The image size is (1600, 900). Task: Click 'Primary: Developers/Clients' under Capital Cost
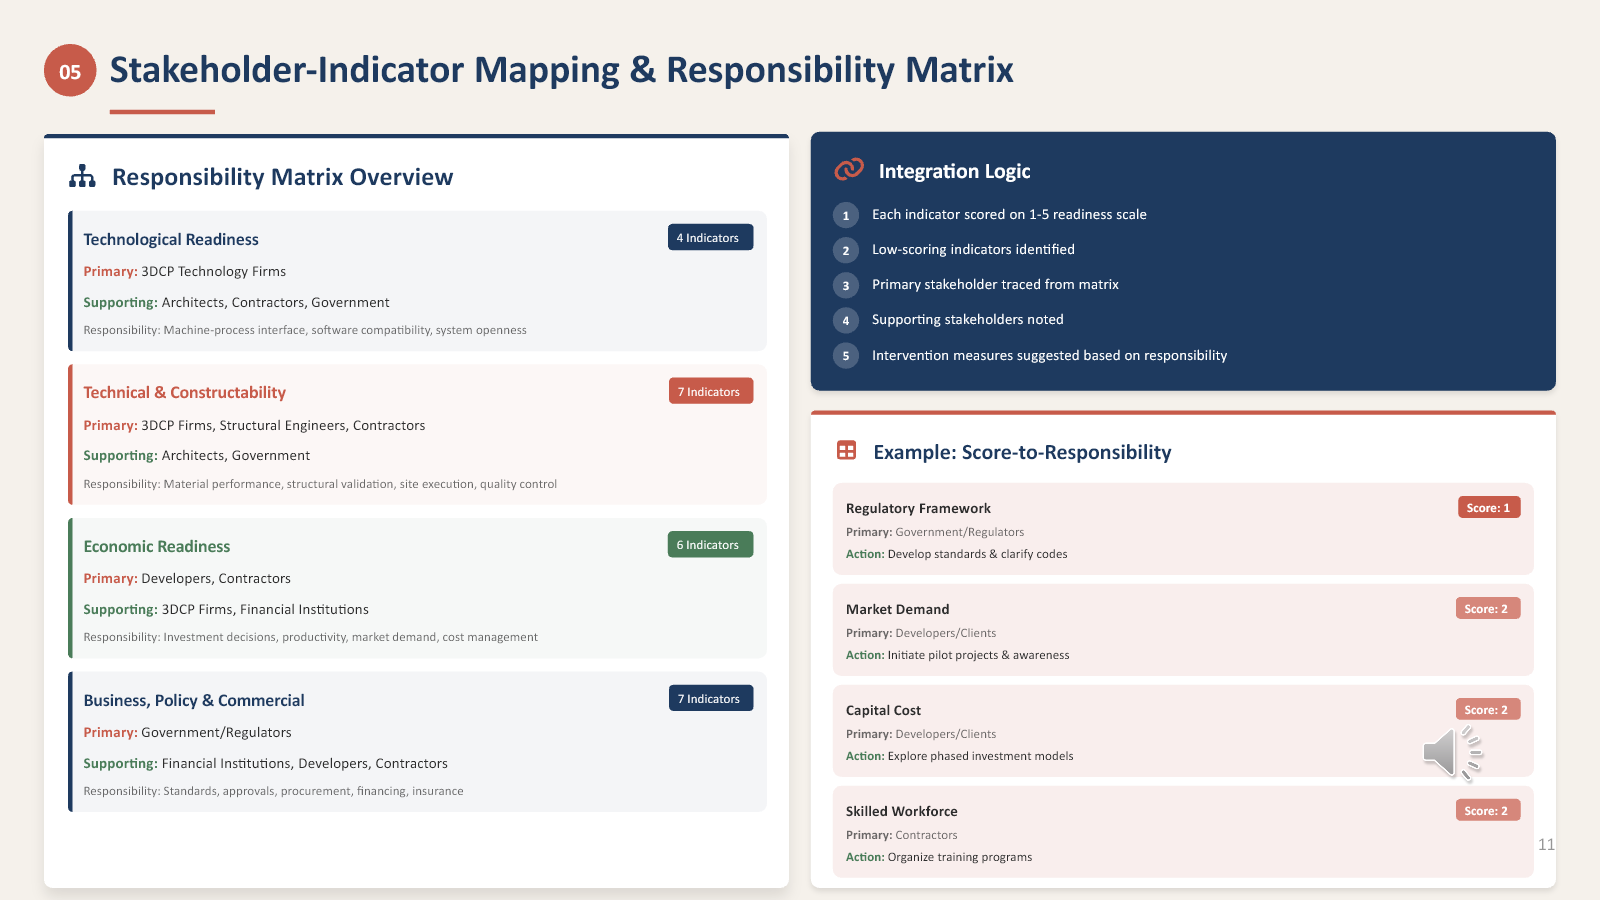pos(921,734)
